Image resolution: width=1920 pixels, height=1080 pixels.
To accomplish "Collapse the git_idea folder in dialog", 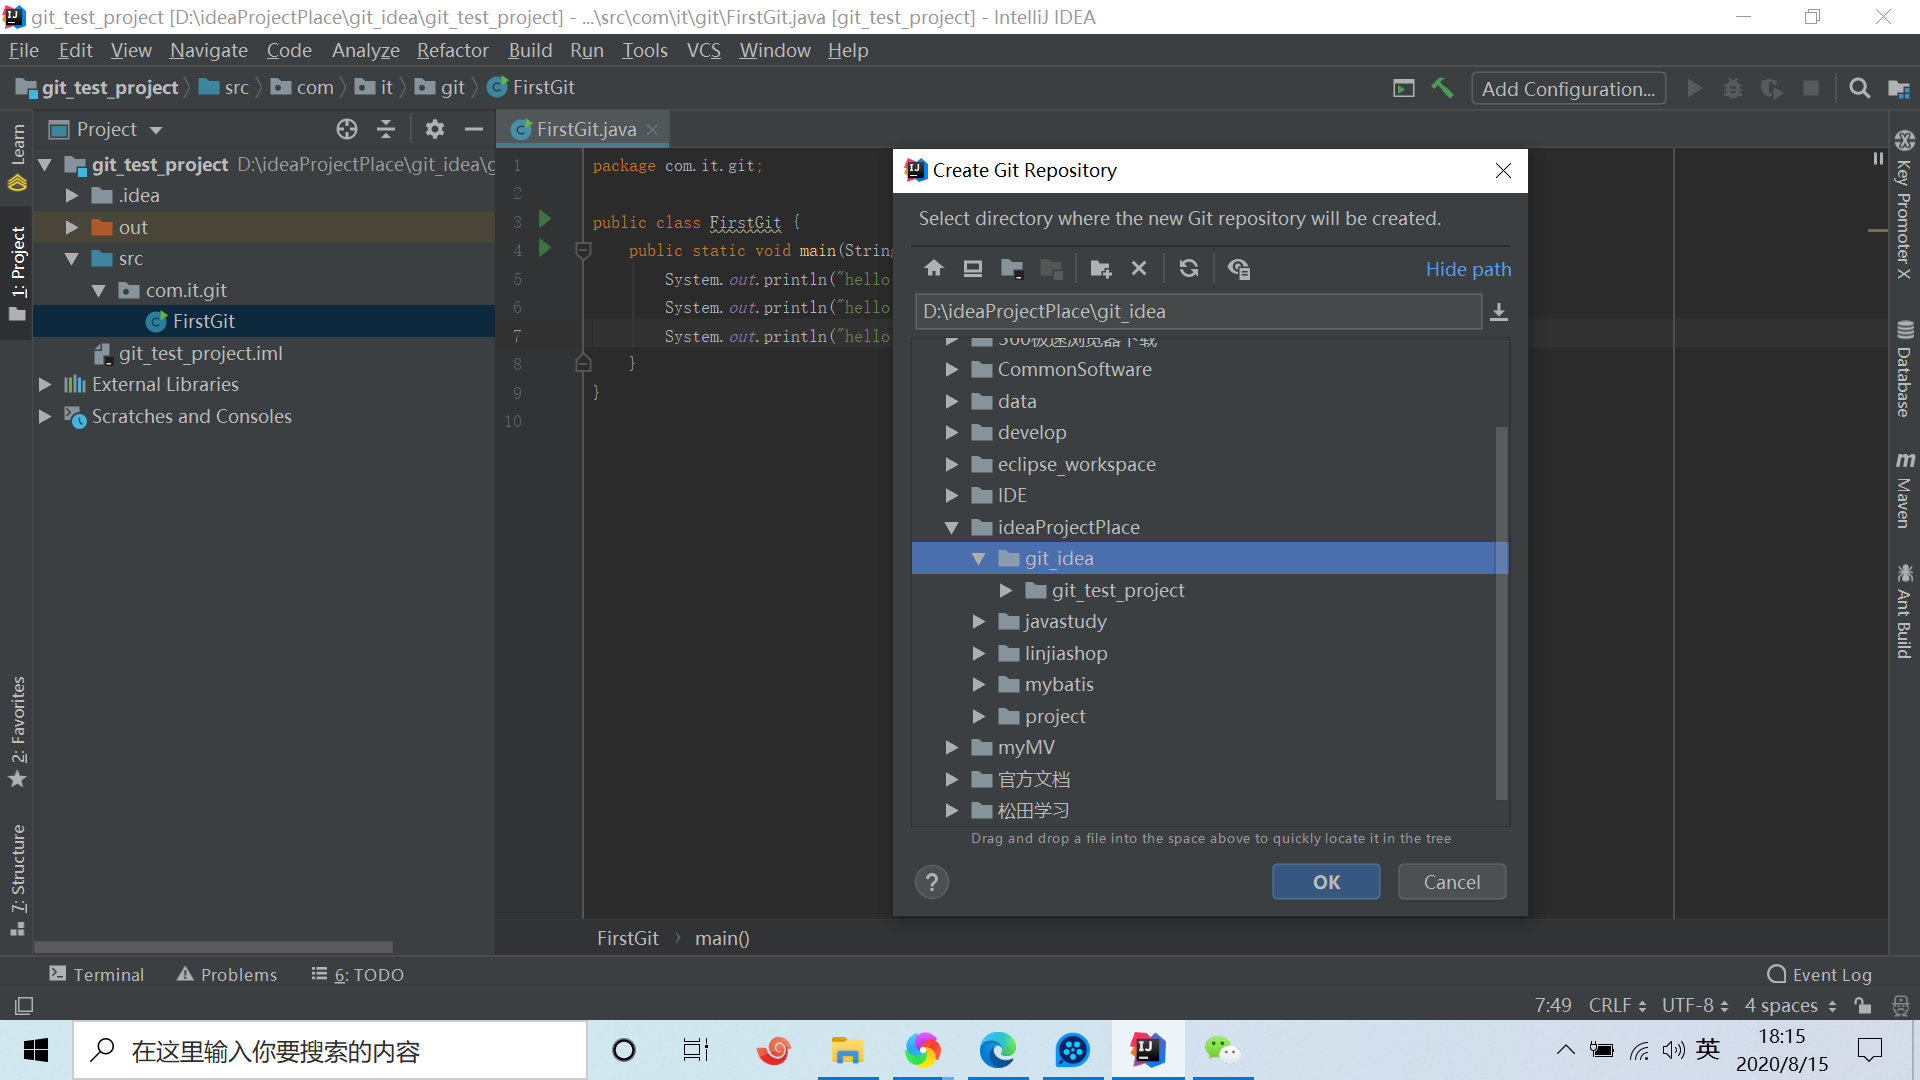I will 978,559.
